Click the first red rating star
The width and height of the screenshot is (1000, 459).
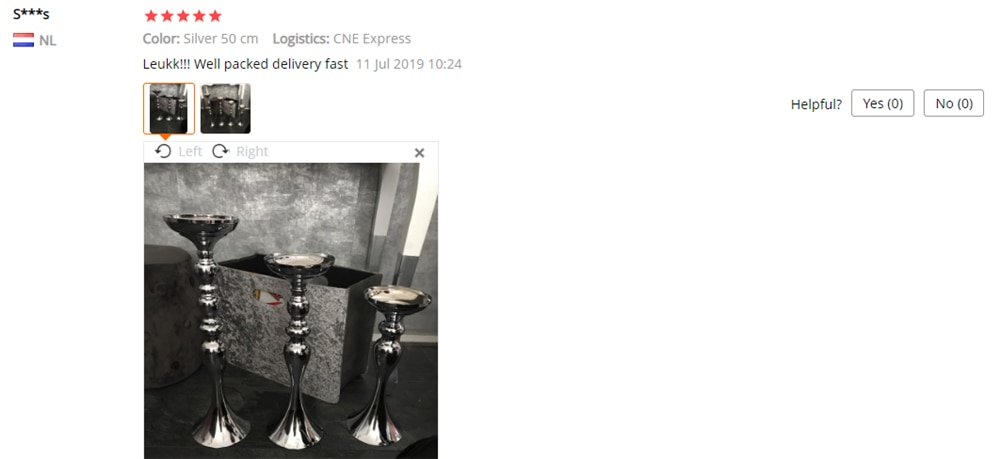pos(151,16)
